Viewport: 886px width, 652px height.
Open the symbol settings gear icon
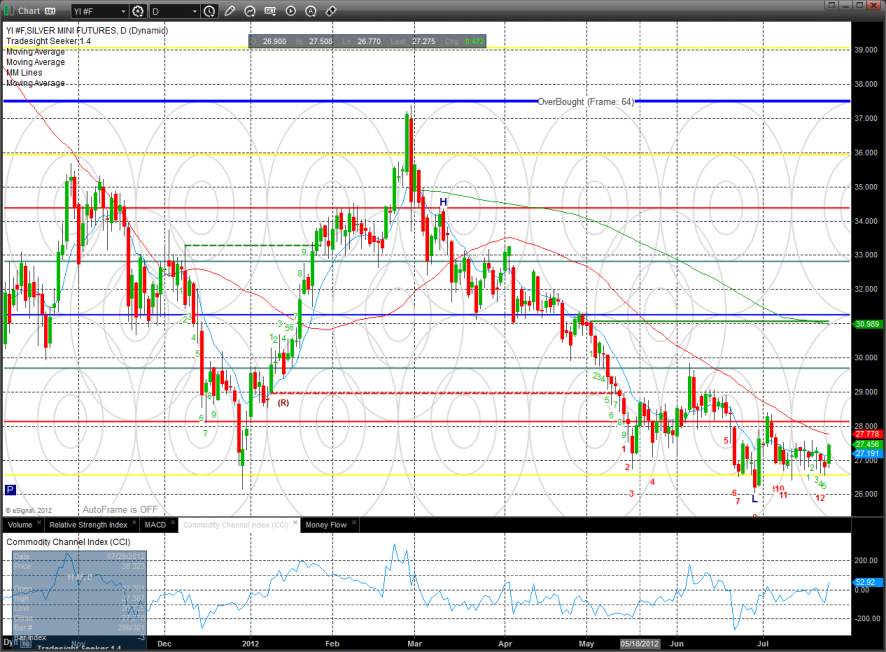click(x=137, y=11)
